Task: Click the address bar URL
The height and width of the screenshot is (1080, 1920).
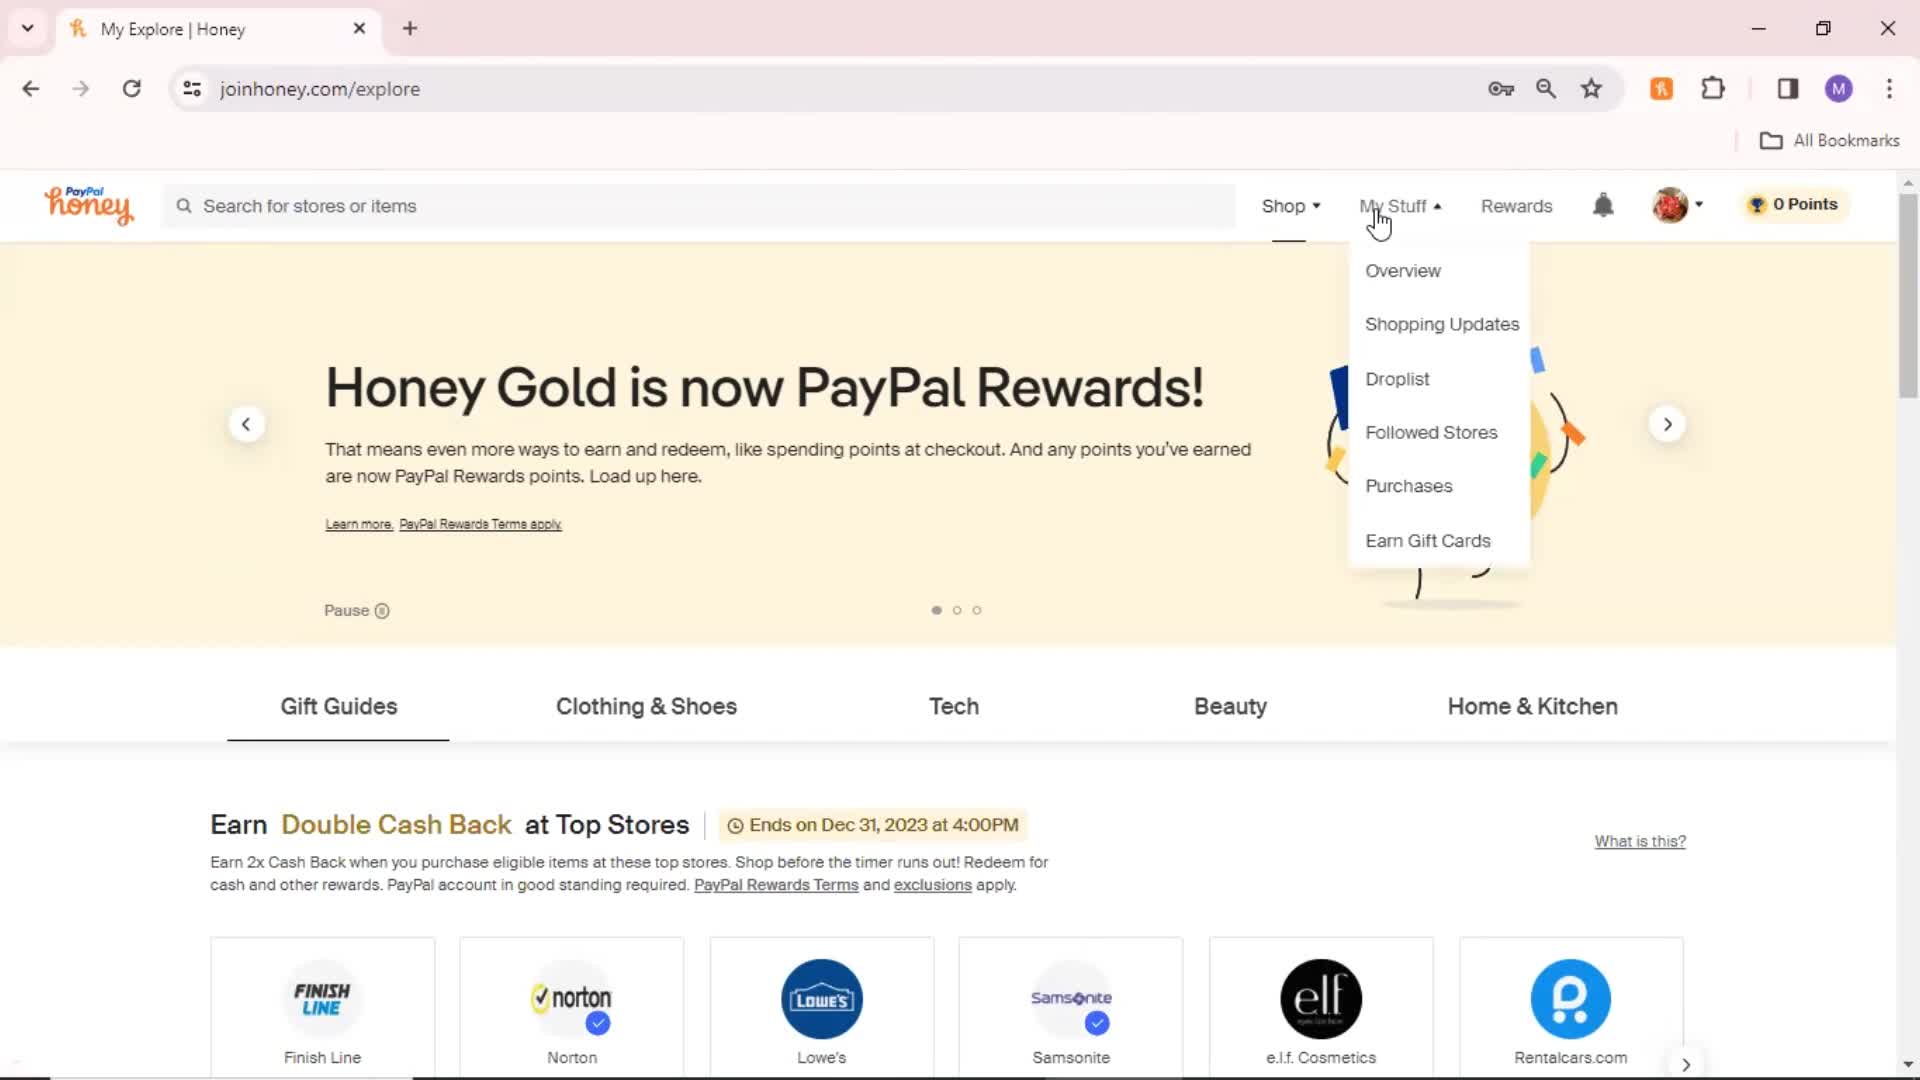Action: [320, 89]
